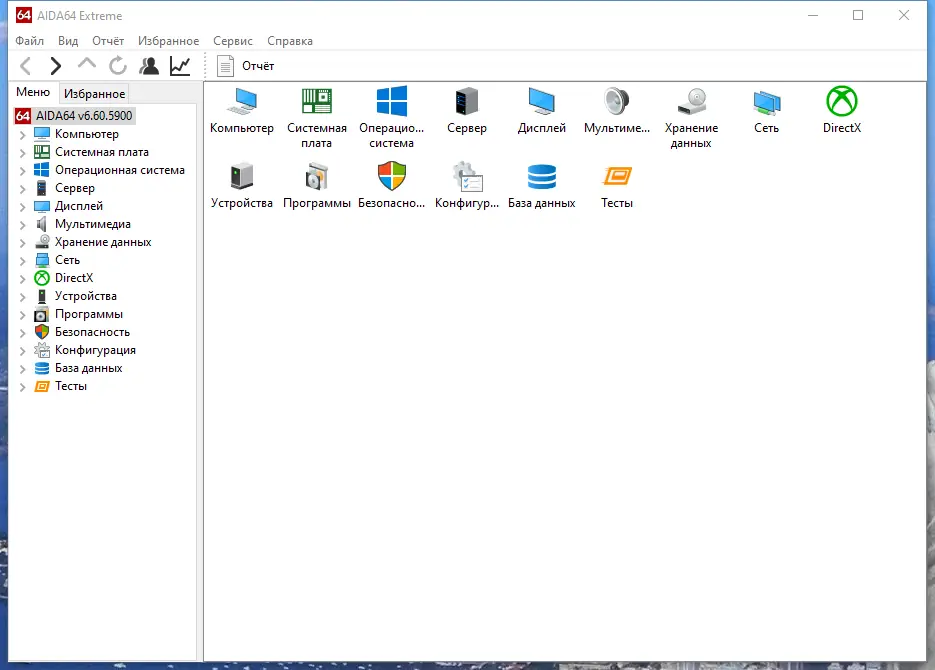The width and height of the screenshot is (935, 670).
Task: Expand the Дисплей tree node
Action: click(23, 207)
